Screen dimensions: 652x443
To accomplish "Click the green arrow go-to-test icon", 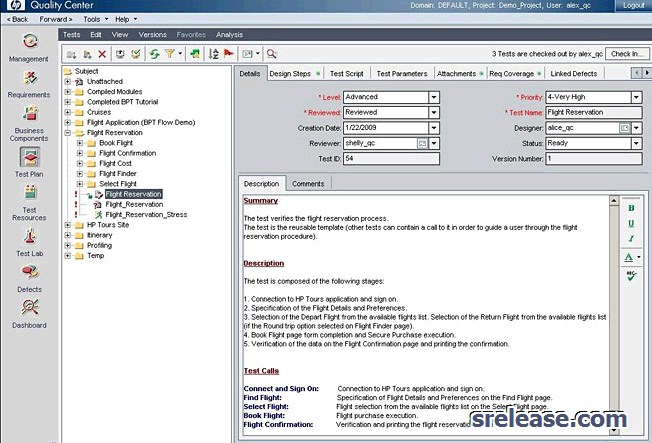I will (x=195, y=54).
